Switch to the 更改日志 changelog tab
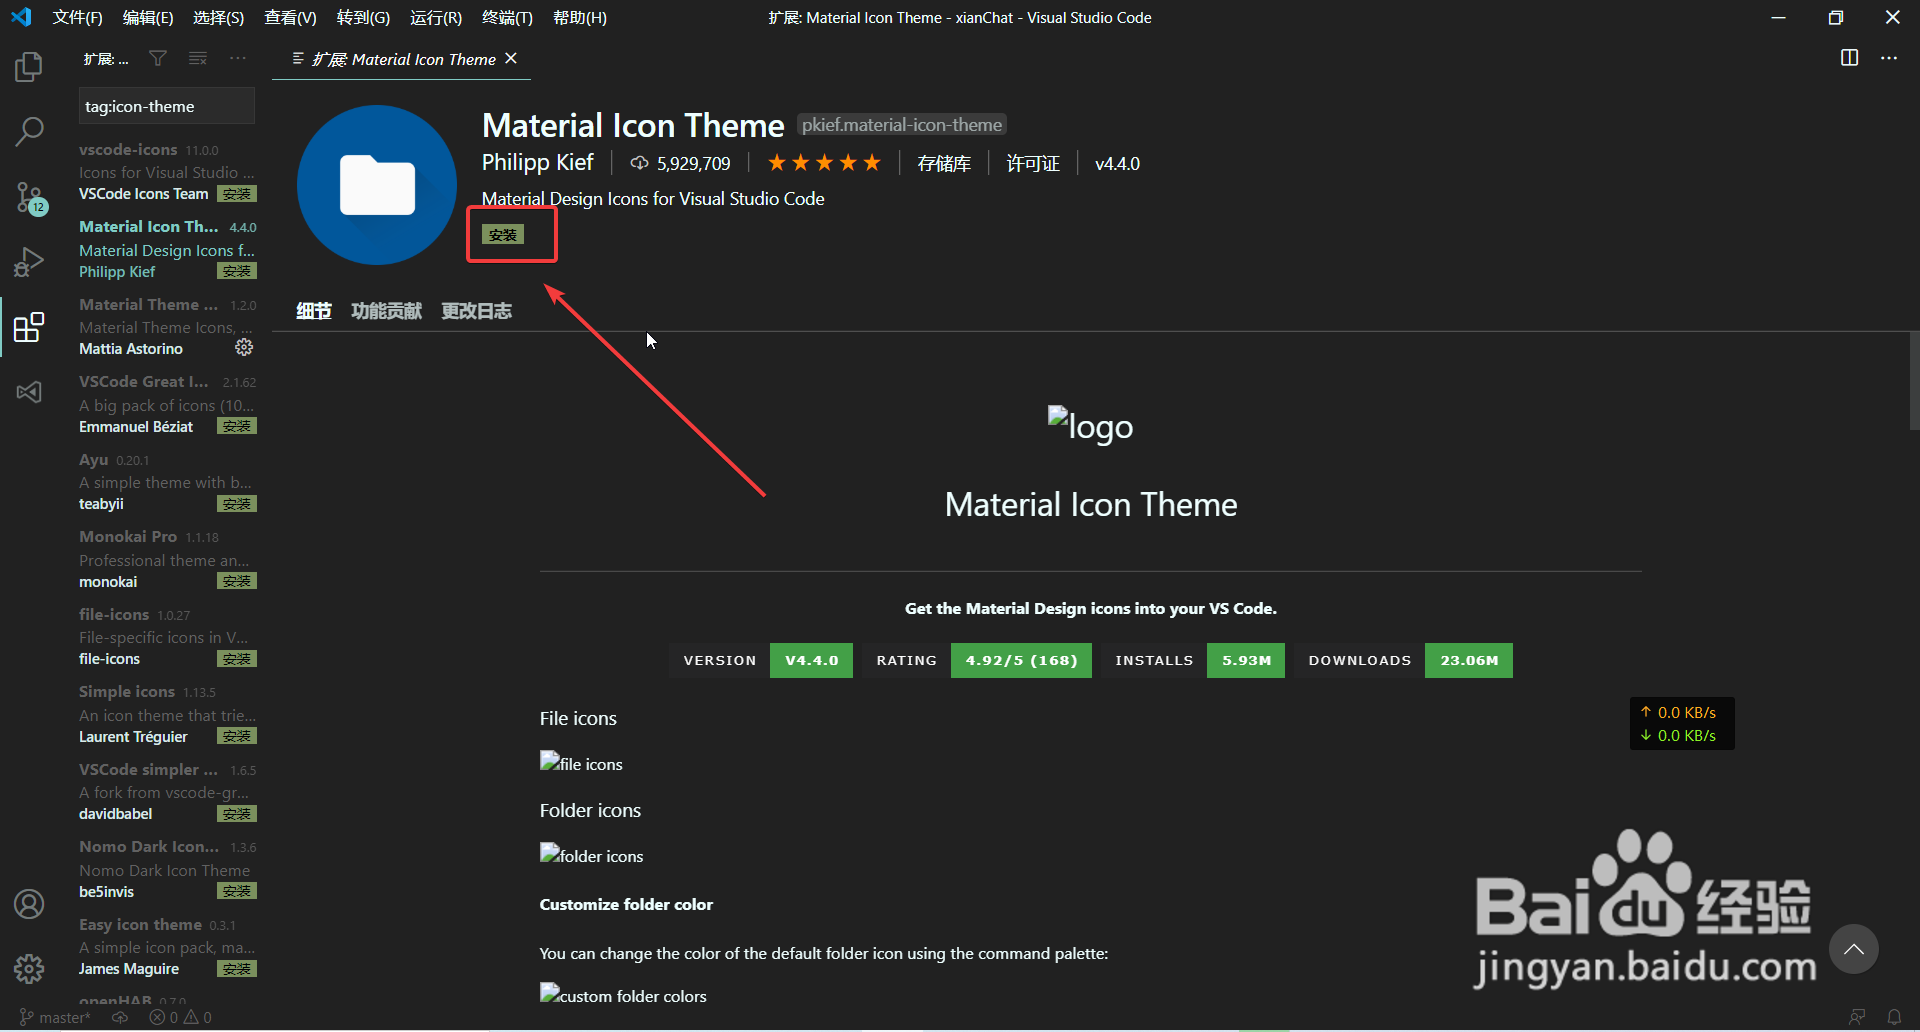The height and width of the screenshot is (1032, 1920). pyautogui.click(x=476, y=311)
